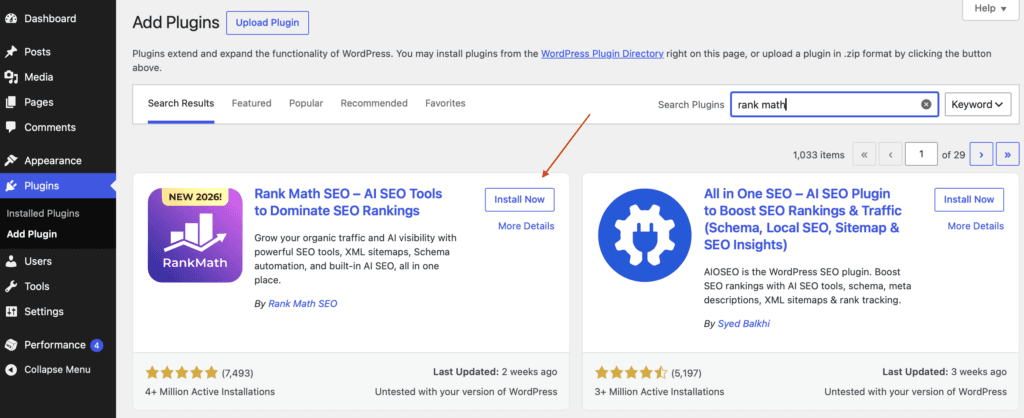Open Installed Plugins submenu item
This screenshot has height=418, width=1024.
point(43,214)
